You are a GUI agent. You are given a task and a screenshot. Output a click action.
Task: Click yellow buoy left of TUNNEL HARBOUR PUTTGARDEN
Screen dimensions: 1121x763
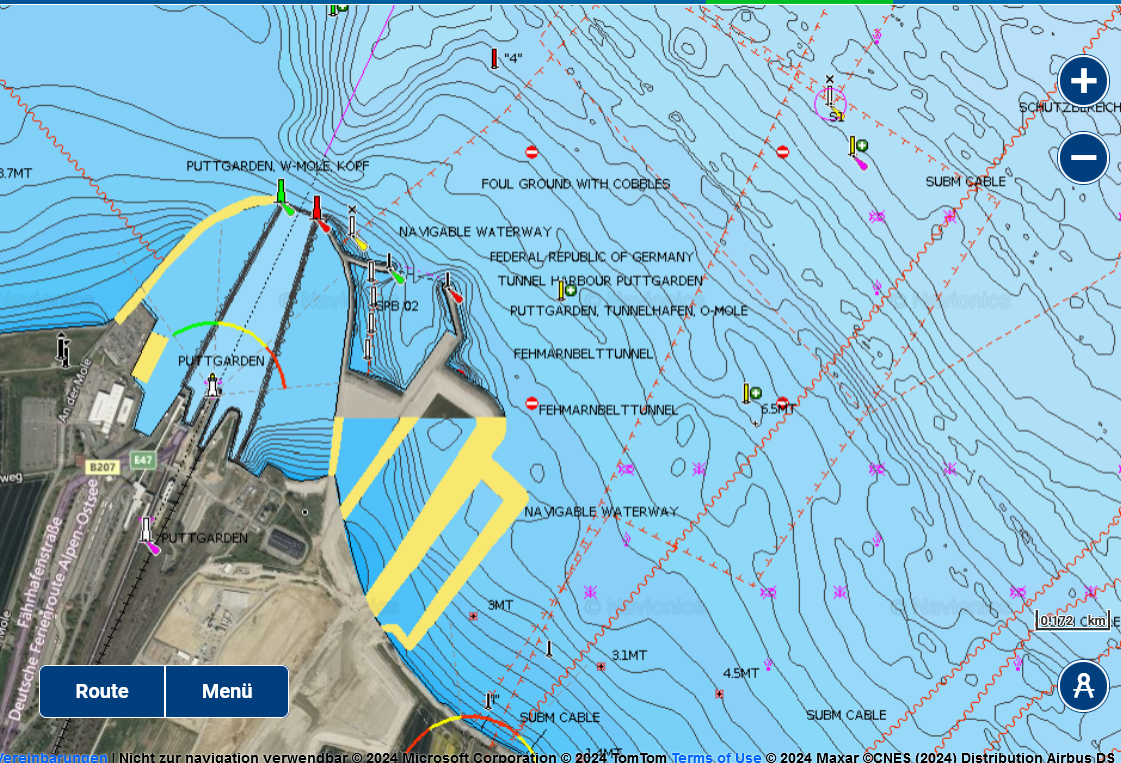pyautogui.click(x=563, y=291)
